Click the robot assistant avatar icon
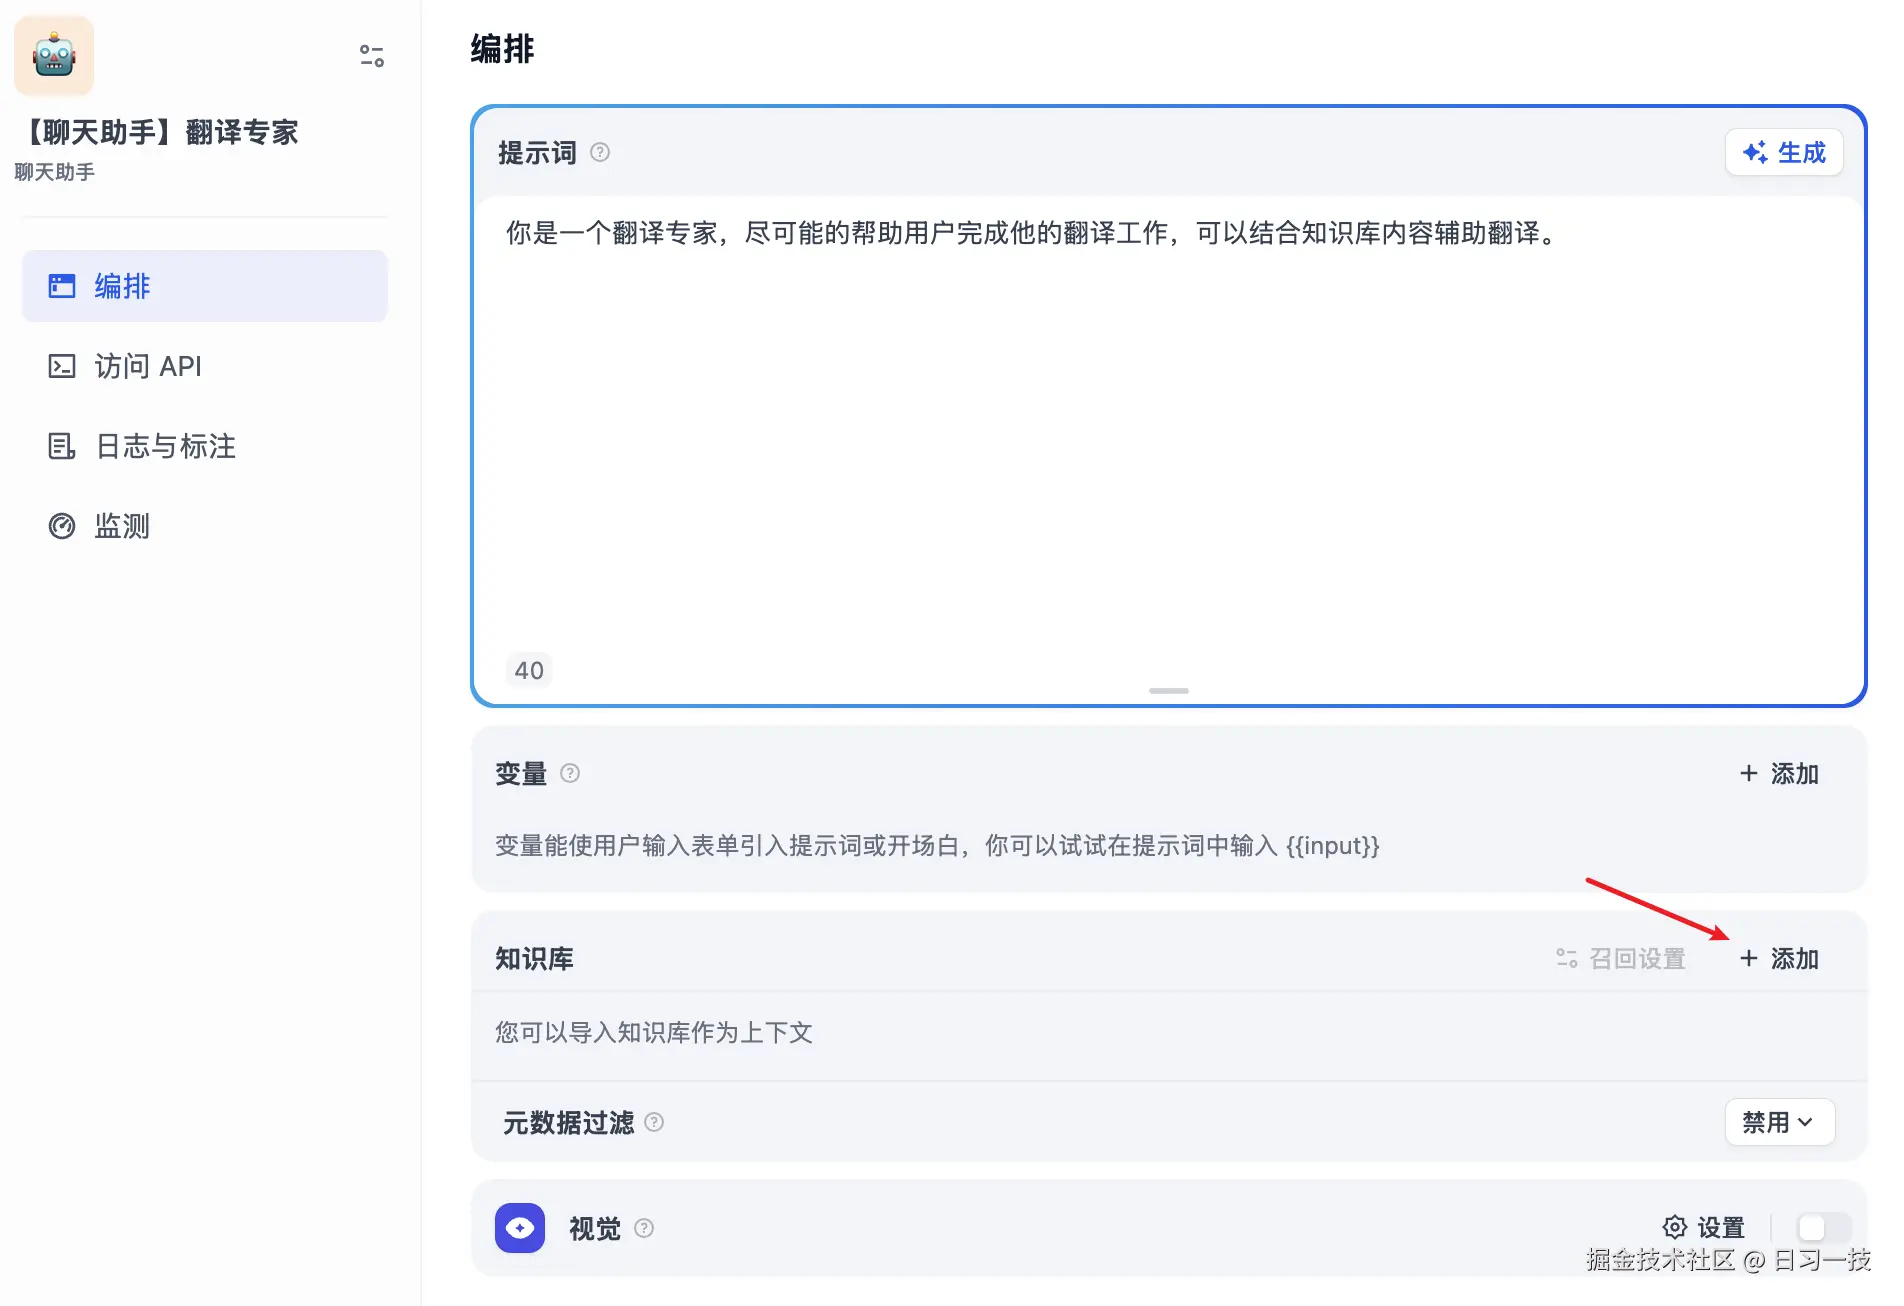Viewport: 1904px width, 1306px height. (x=53, y=56)
